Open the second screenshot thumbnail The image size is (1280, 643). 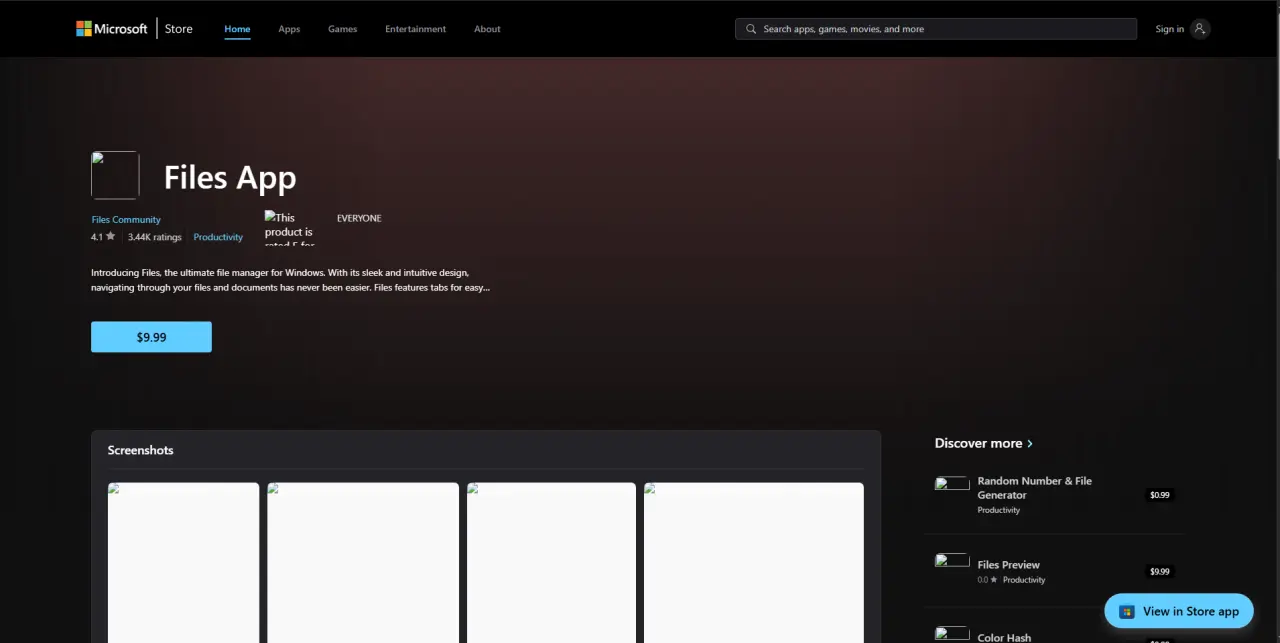[363, 562]
